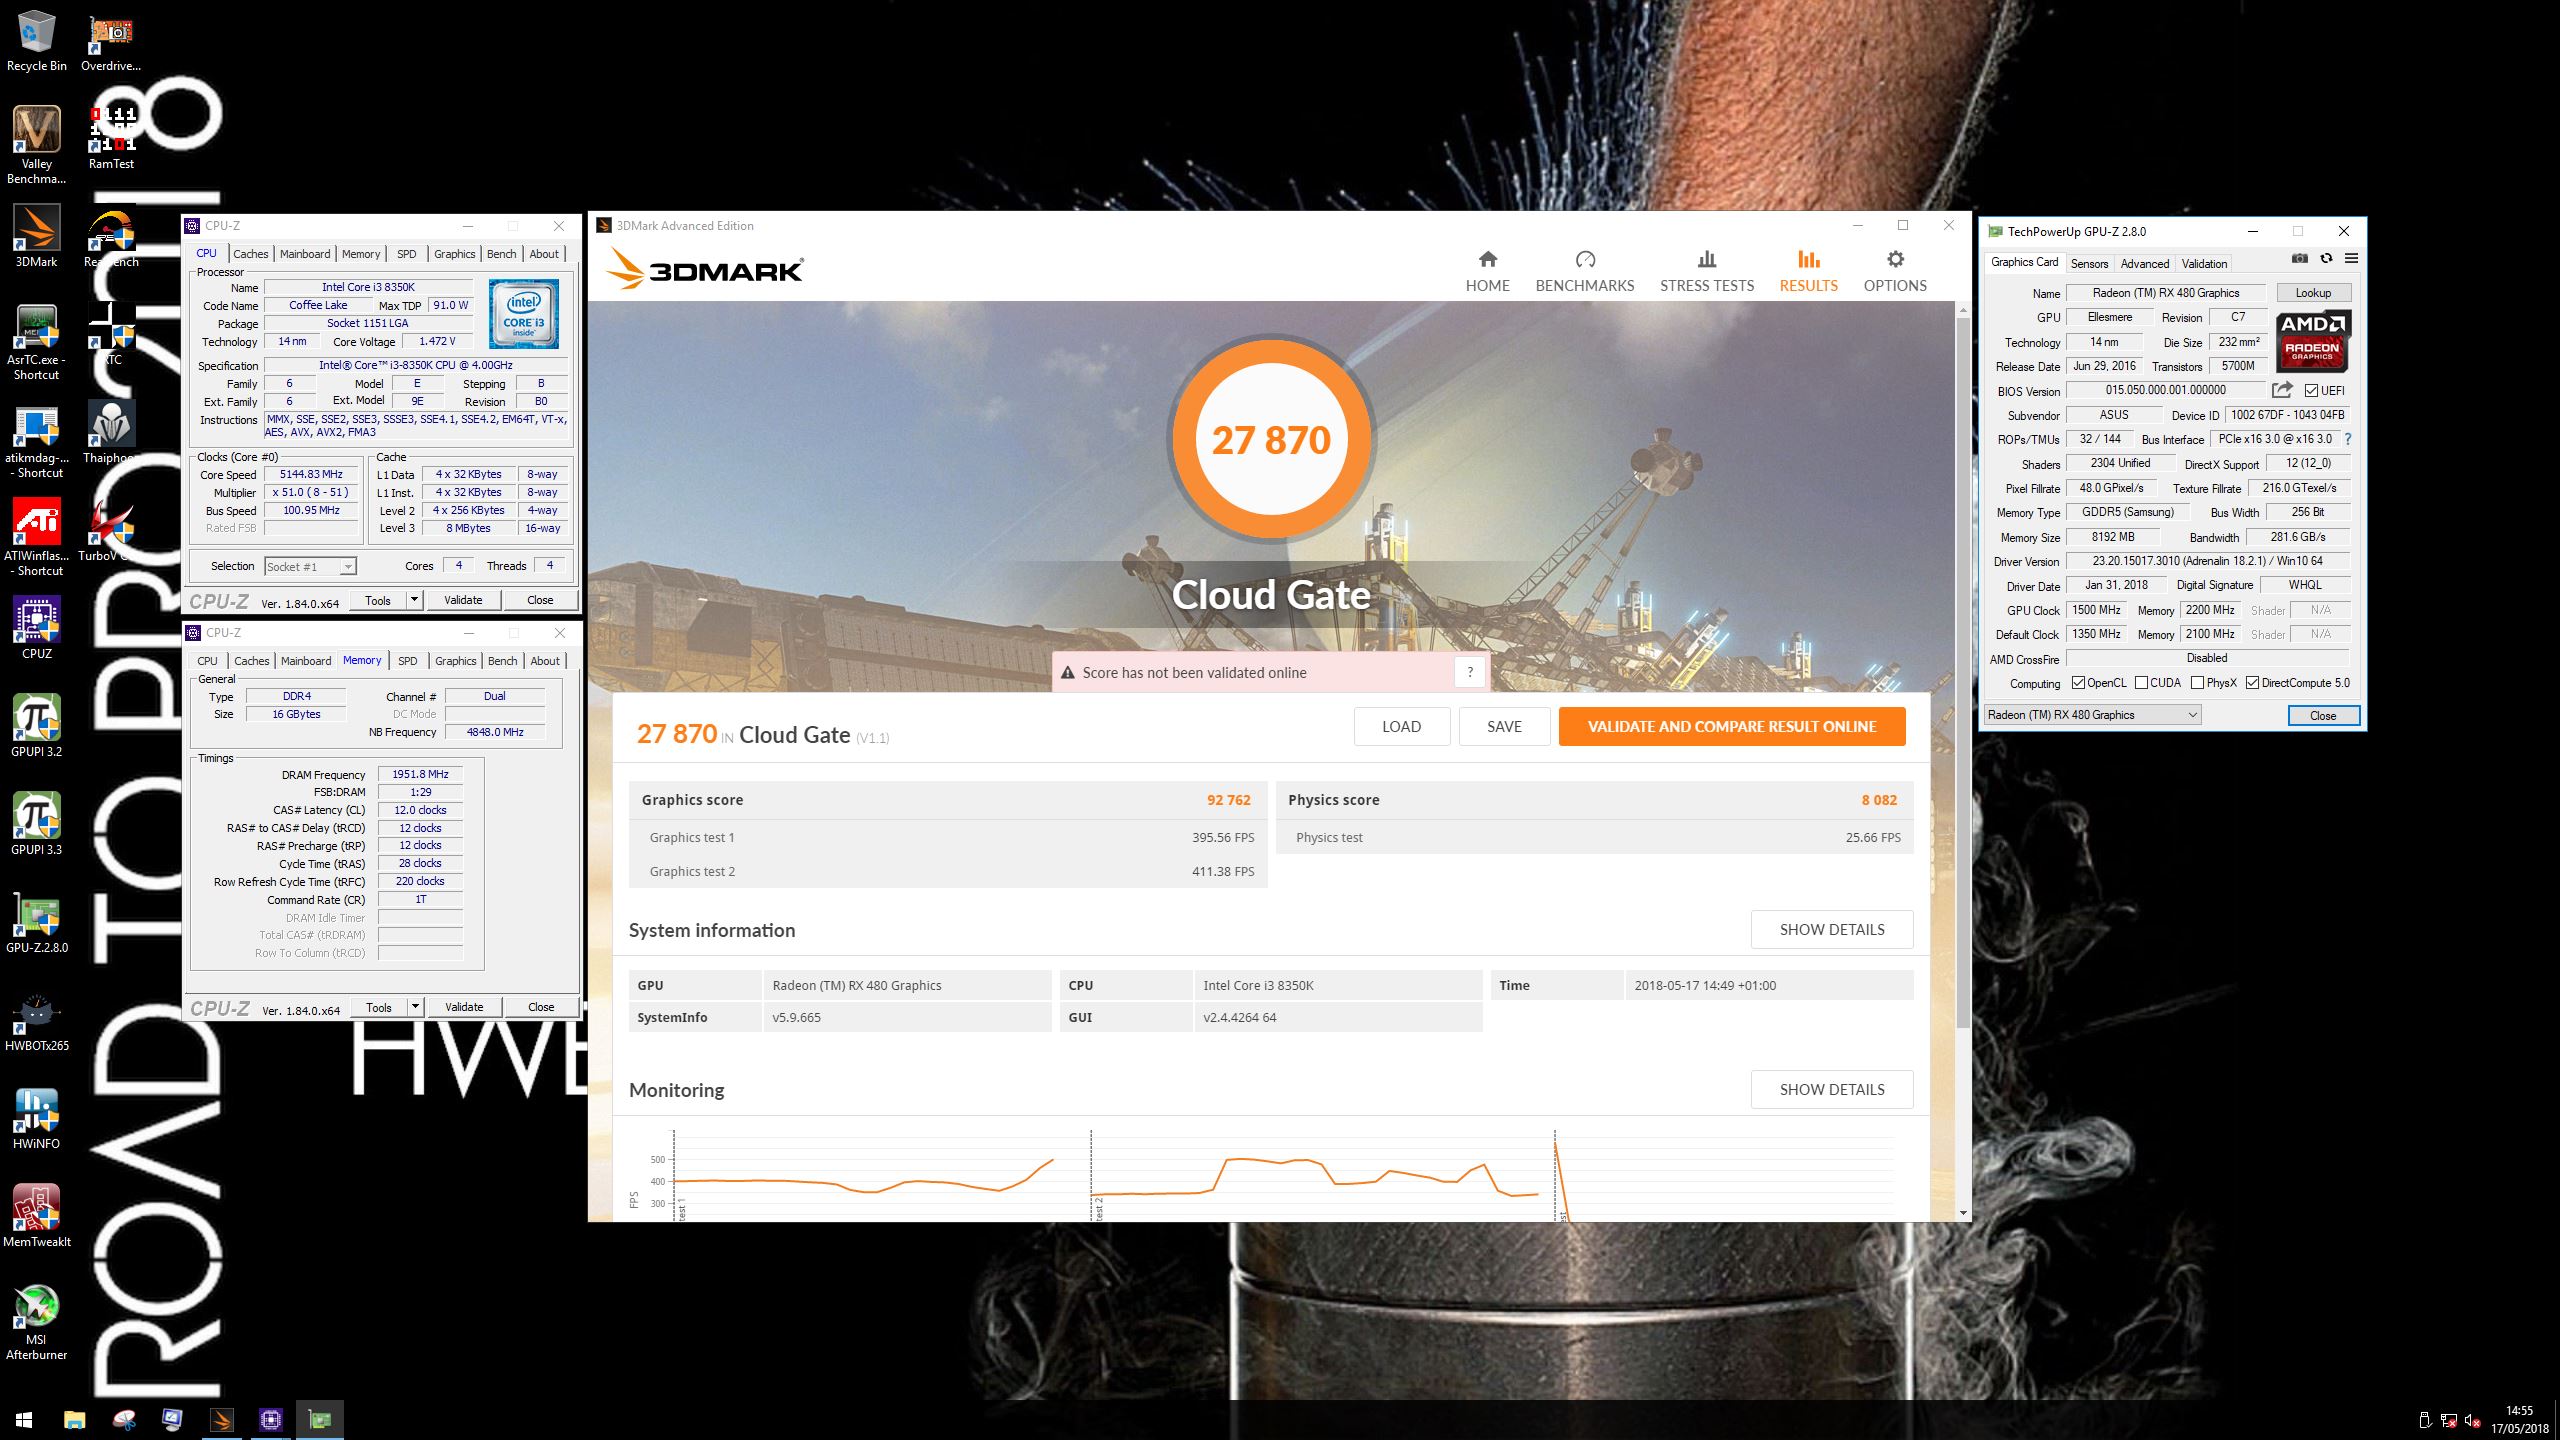Open the Valley Benchmark desktop icon
Viewport: 2560px width, 1440px height.
[37, 146]
